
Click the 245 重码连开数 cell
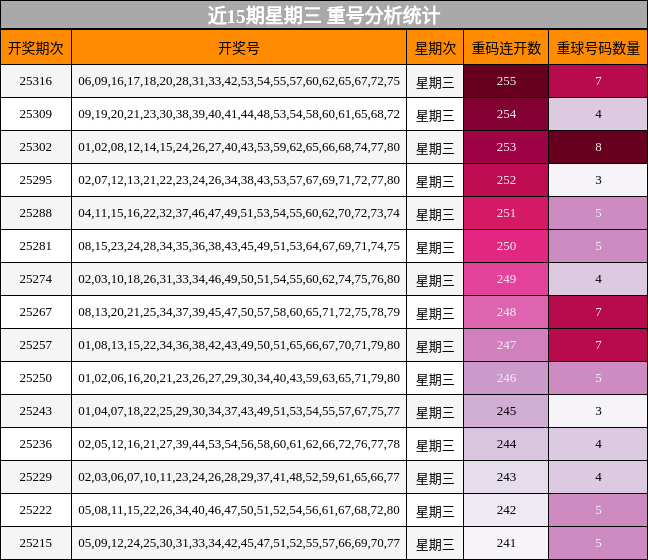(x=506, y=411)
